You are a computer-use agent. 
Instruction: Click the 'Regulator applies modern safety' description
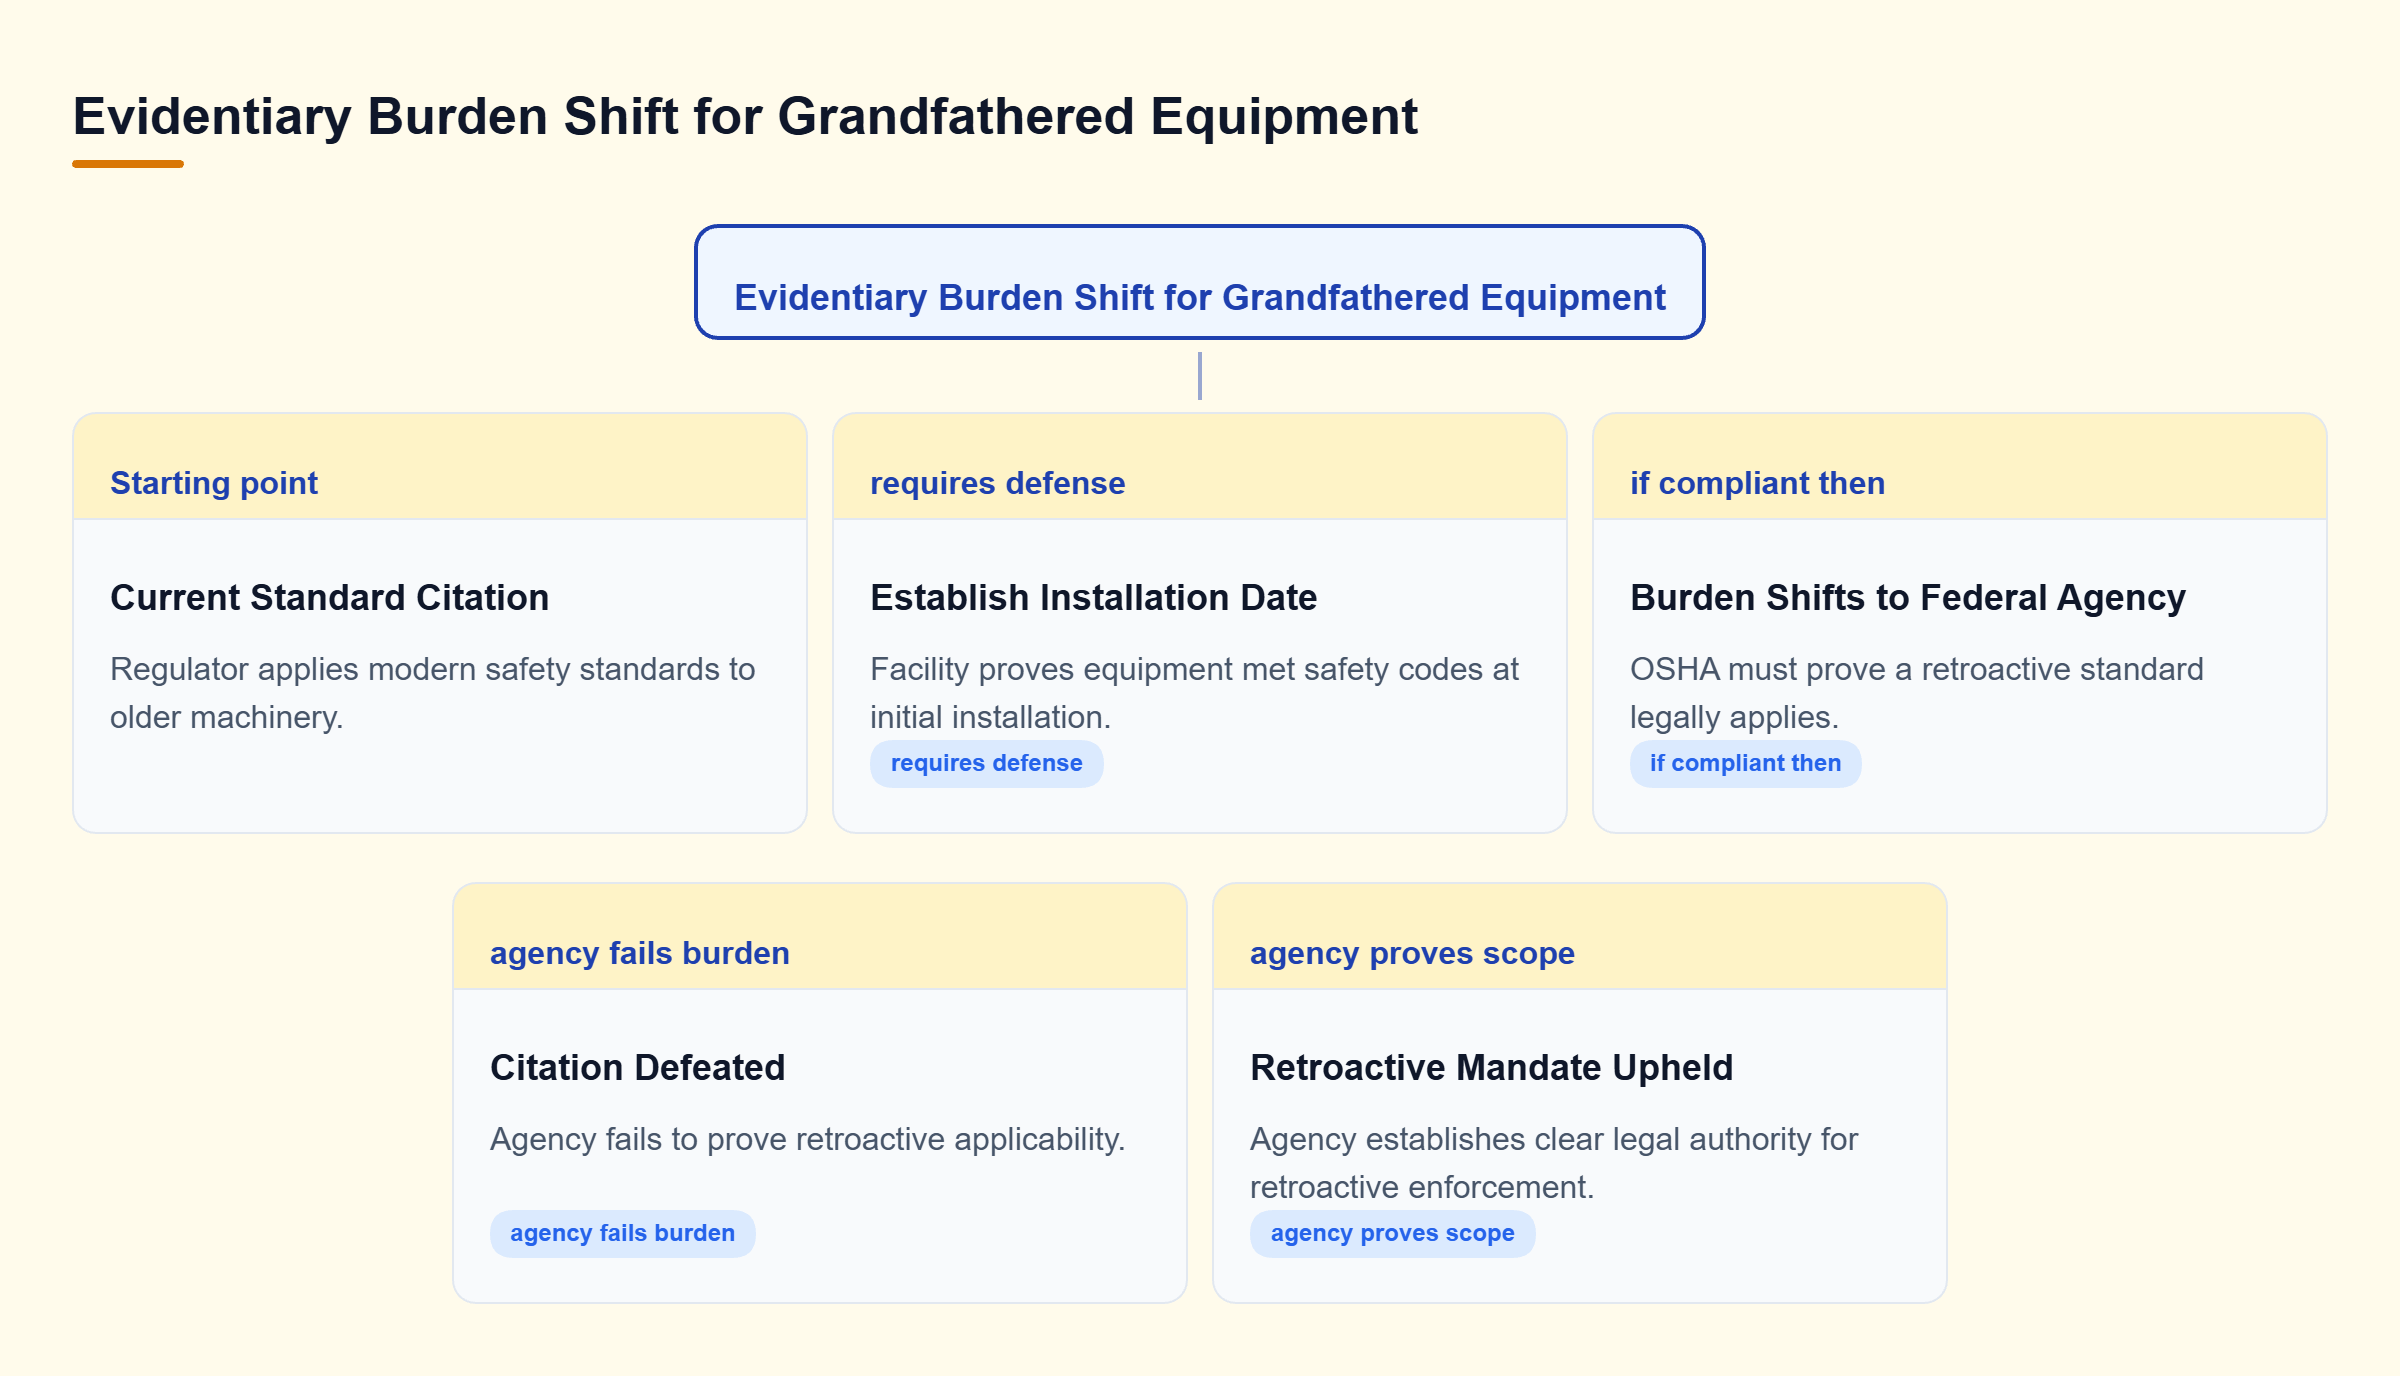(432, 693)
